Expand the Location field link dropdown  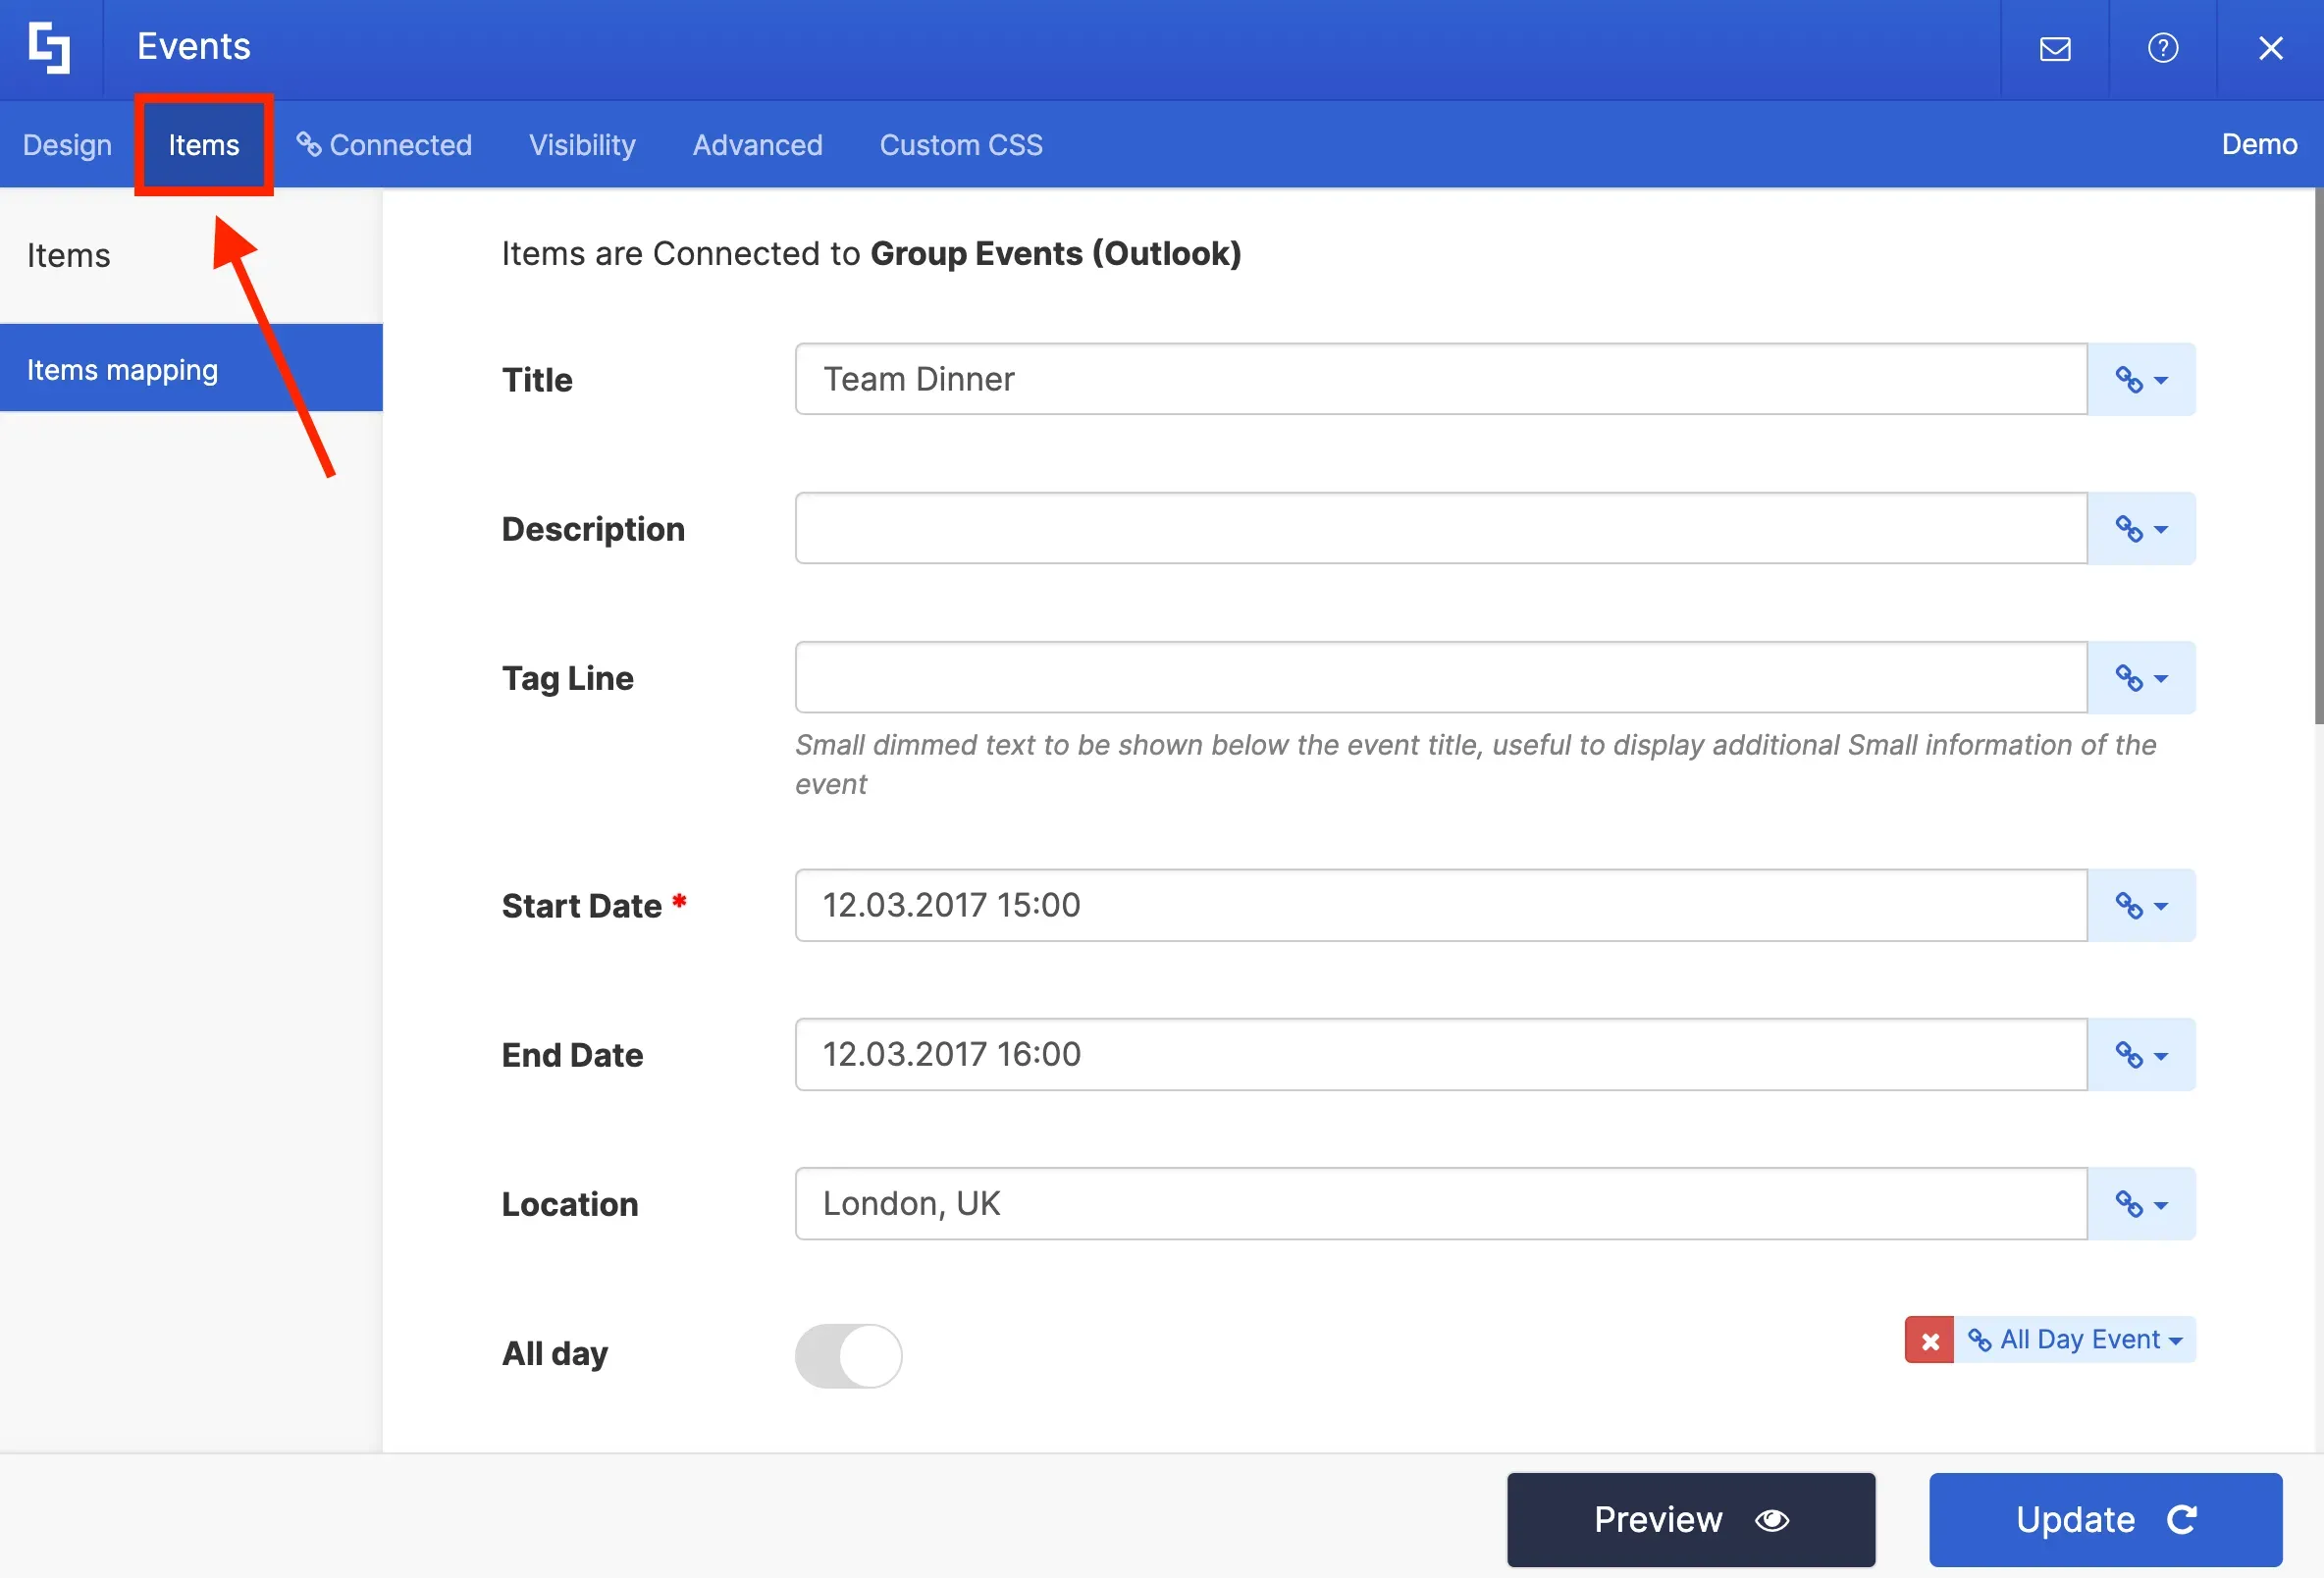tap(2141, 1204)
